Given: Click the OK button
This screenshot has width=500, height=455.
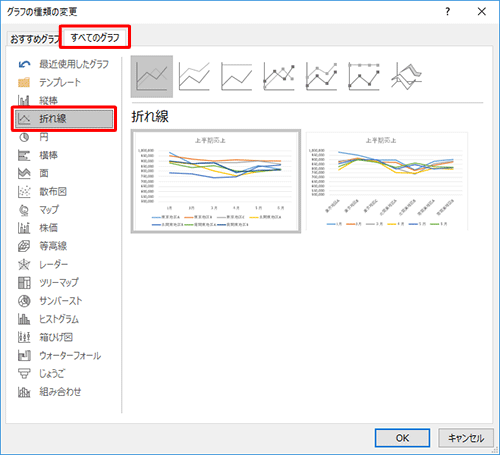Looking at the screenshot, I should point(402,438).
